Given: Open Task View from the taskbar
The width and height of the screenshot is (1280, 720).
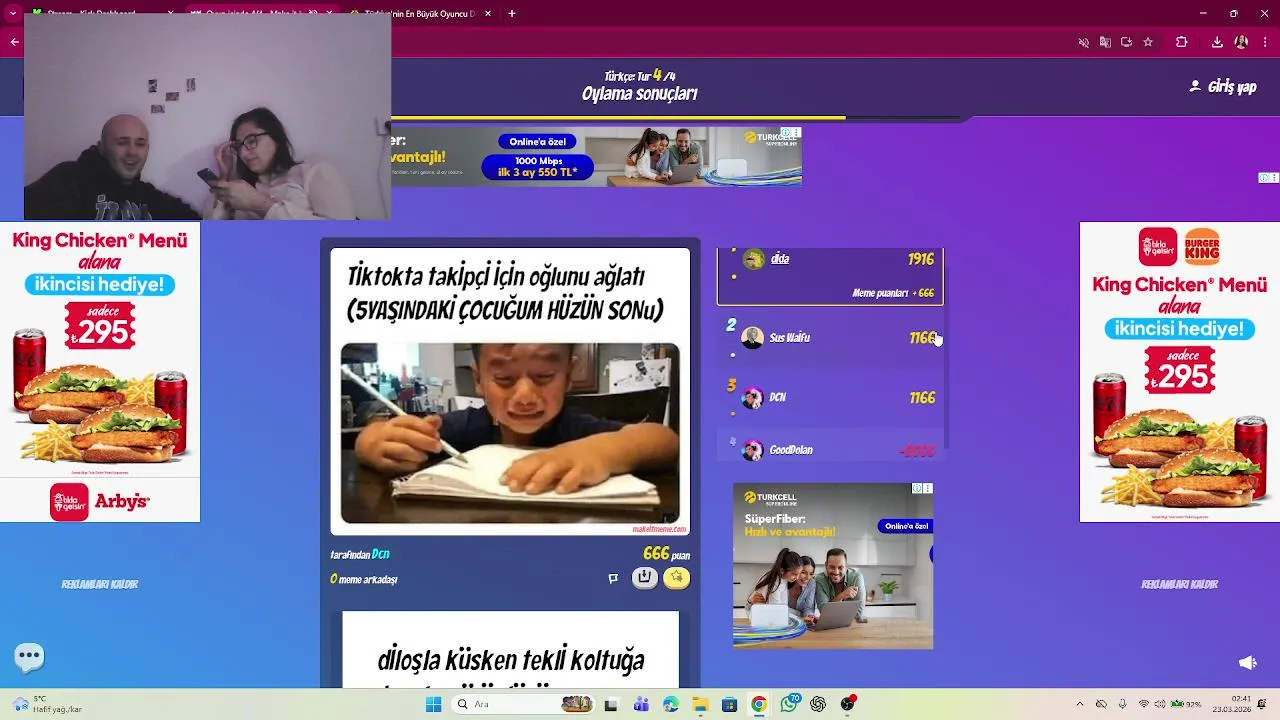Looking at the screenshot, I should (611, 704).
